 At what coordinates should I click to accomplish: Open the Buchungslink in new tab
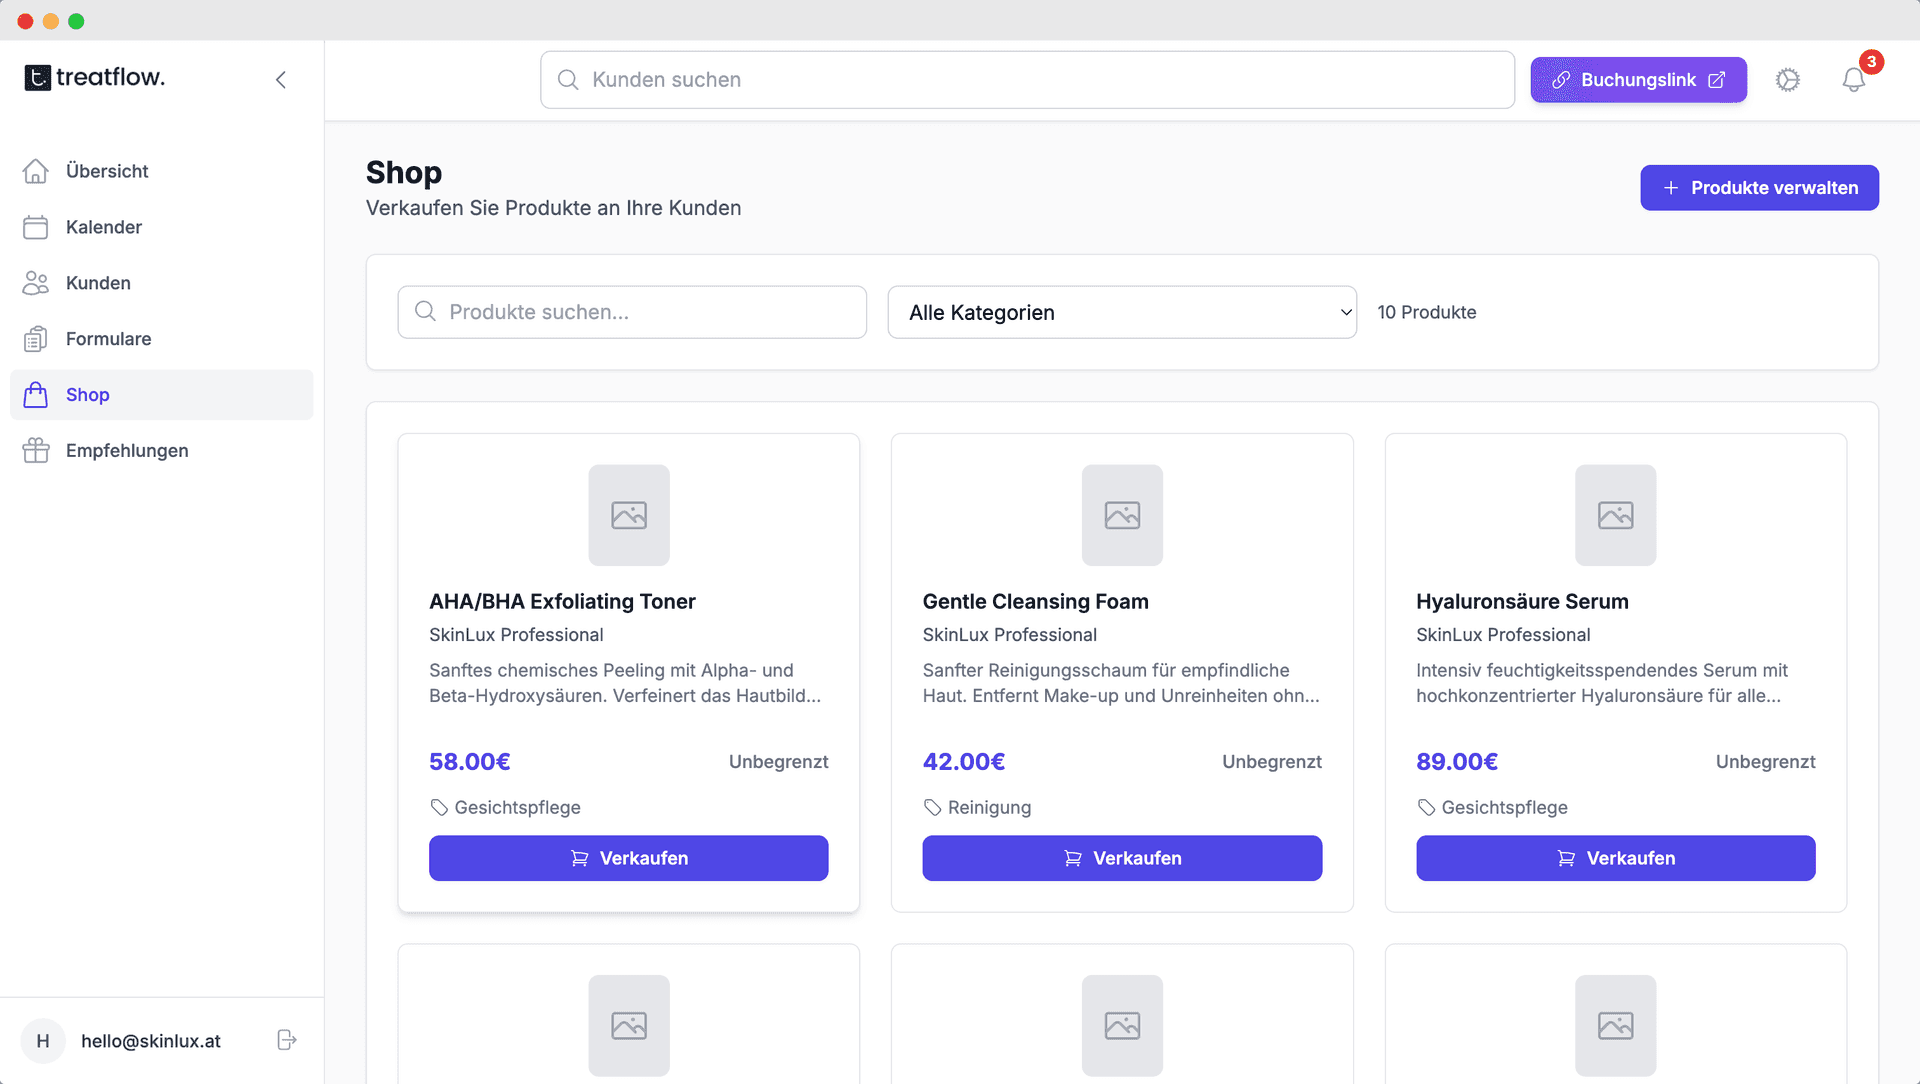pos(1638,80)
